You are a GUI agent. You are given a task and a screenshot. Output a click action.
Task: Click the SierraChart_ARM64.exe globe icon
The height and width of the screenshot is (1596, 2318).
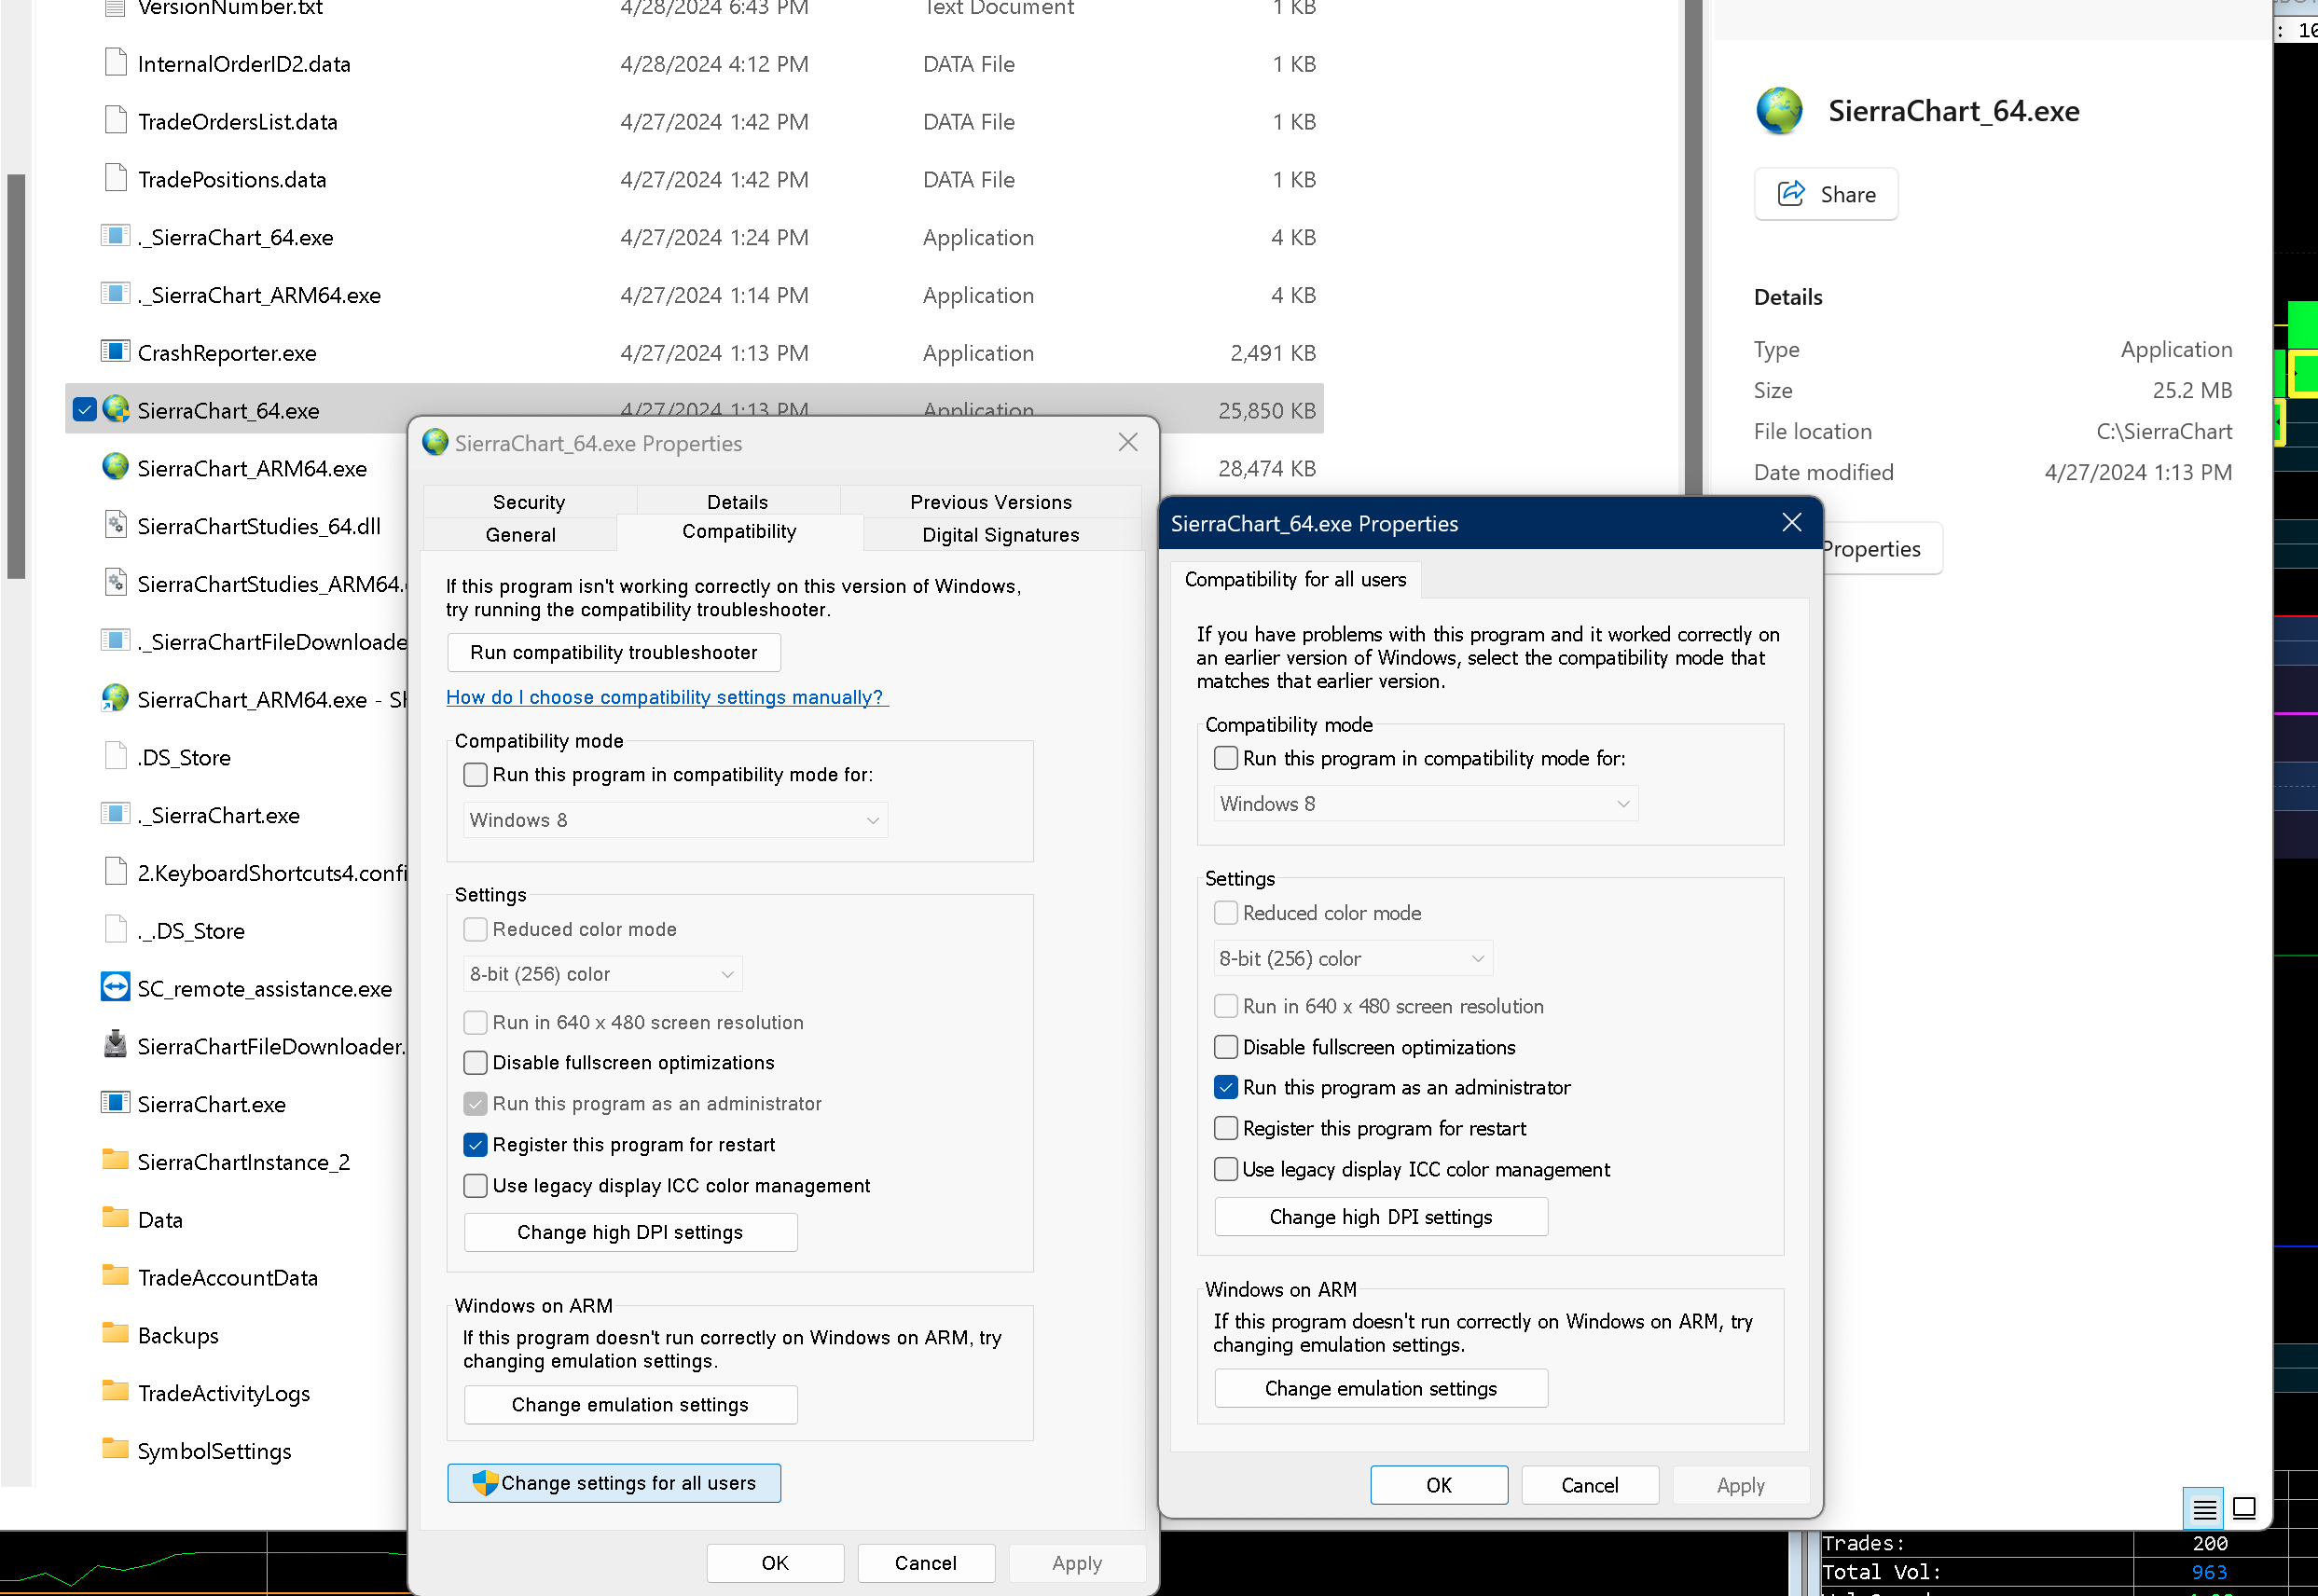pos(115,467)
